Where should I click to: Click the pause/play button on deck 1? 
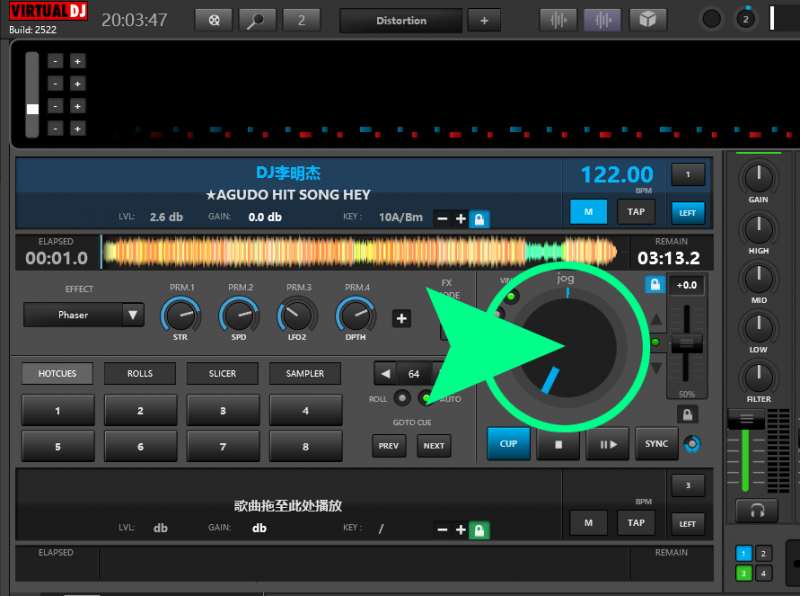pyautogui.click(x=607, y=444)
